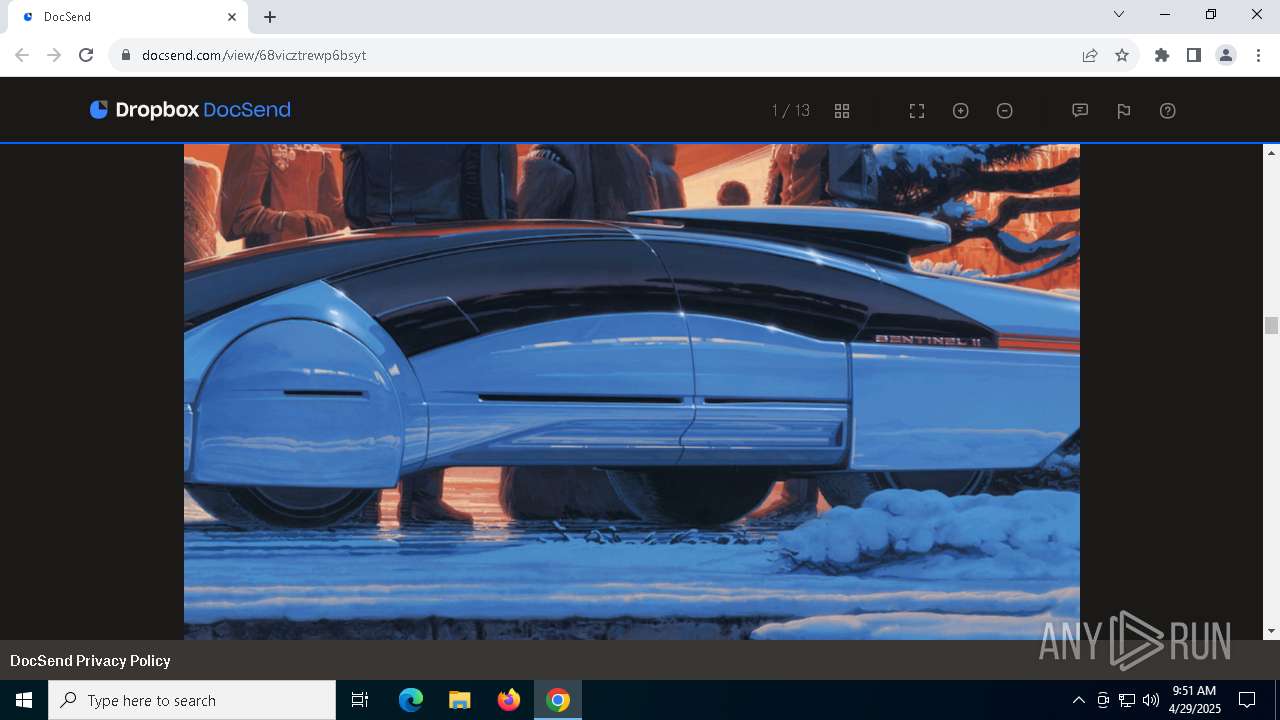Click the Dropbox DocSend logo
This screenshot has height=720, width=1280.
(x=190, y=110)
